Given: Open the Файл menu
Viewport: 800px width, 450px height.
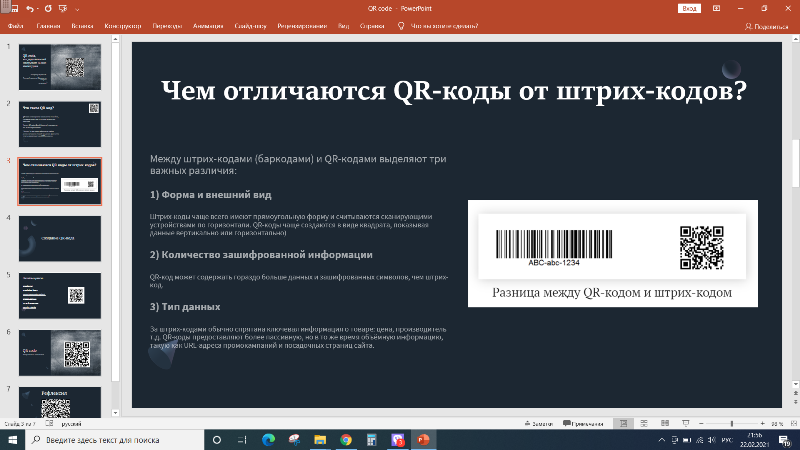Looking at the screenshot, I should coord(15,26).
